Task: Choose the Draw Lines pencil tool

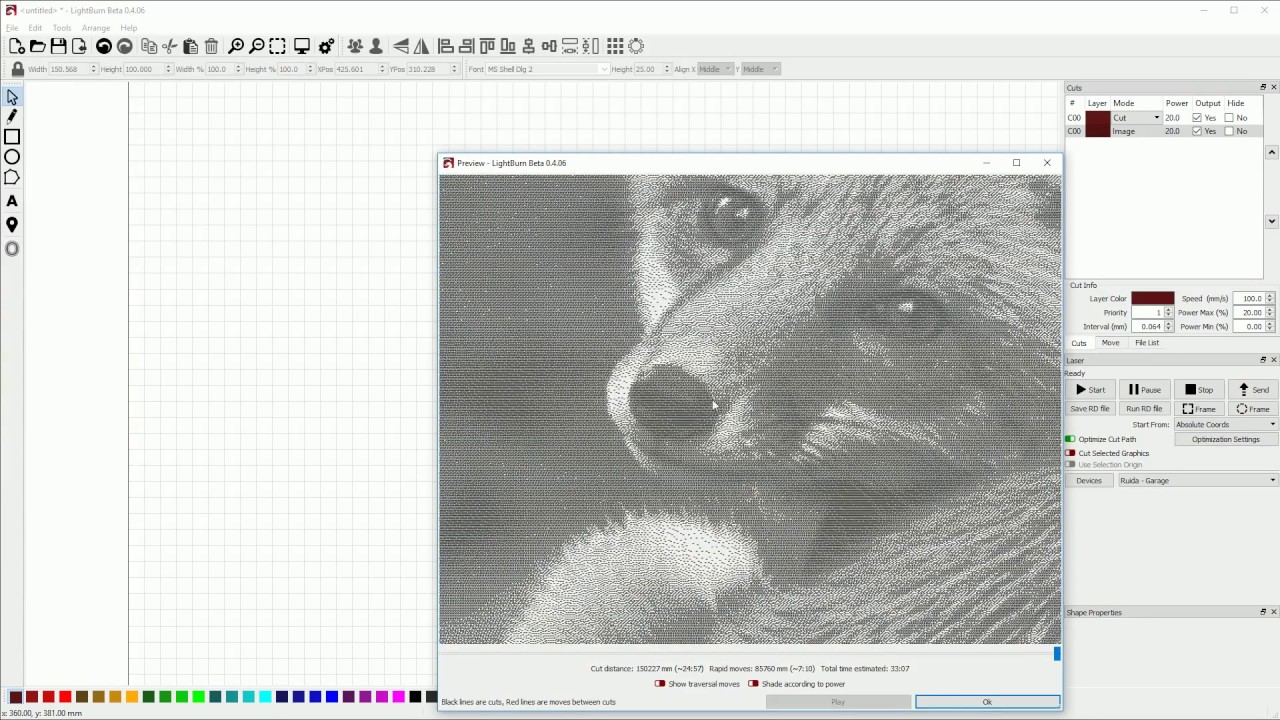Action: point(12,117)
